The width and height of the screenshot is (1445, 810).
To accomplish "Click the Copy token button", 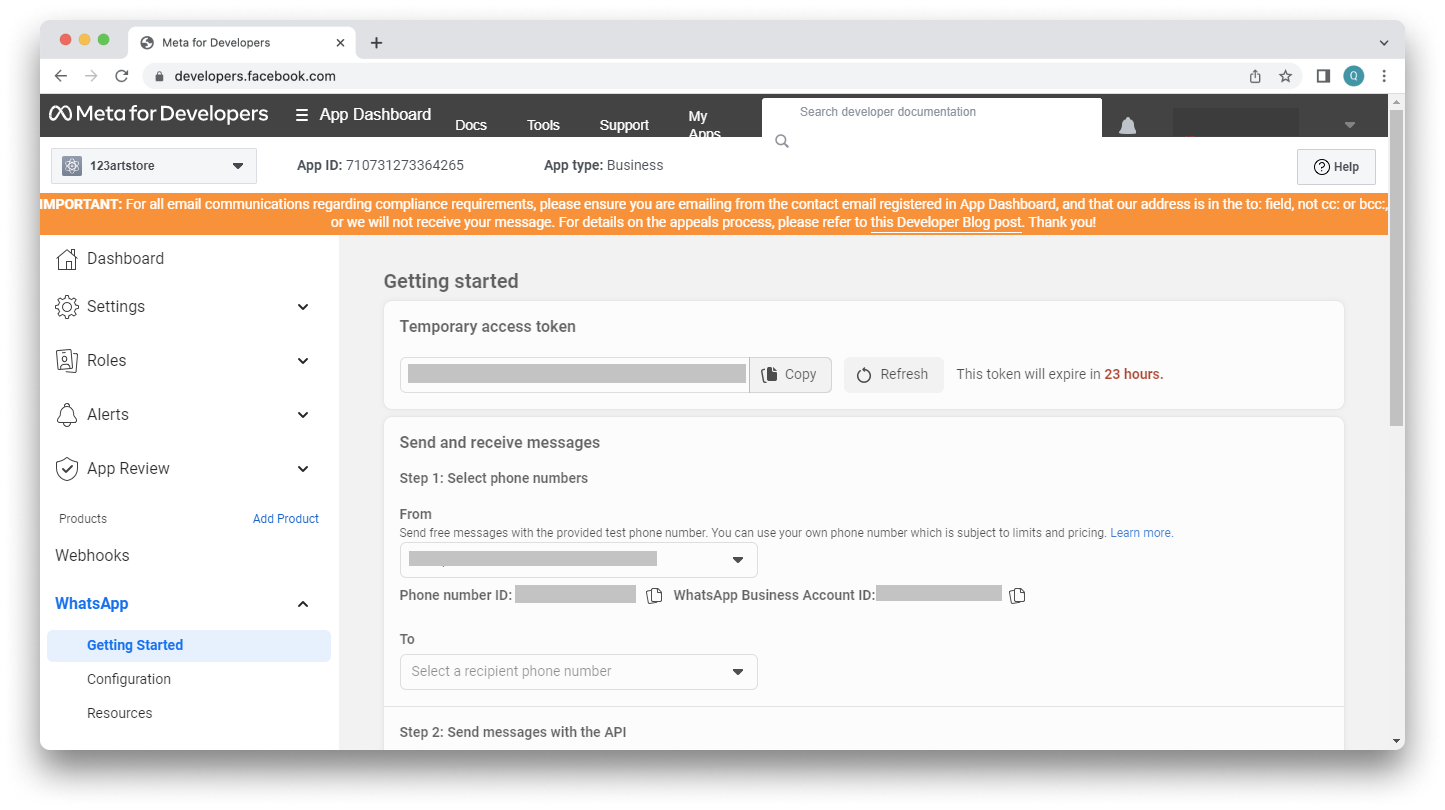I will 790,375.
